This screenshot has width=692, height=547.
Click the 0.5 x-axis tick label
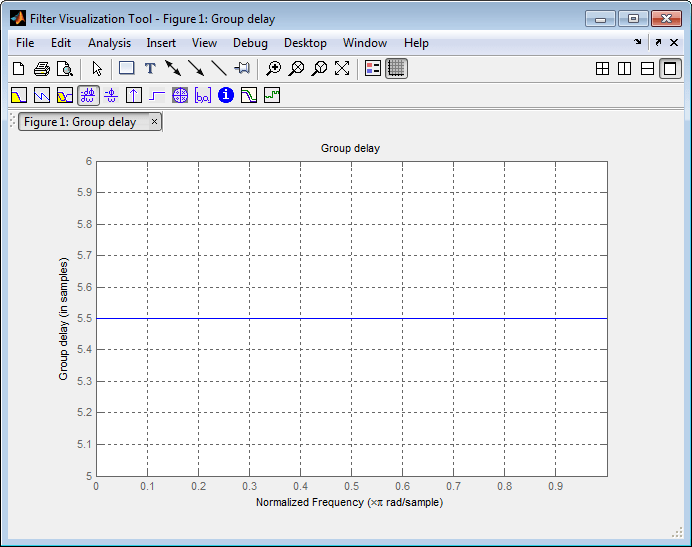click(352, 486)
